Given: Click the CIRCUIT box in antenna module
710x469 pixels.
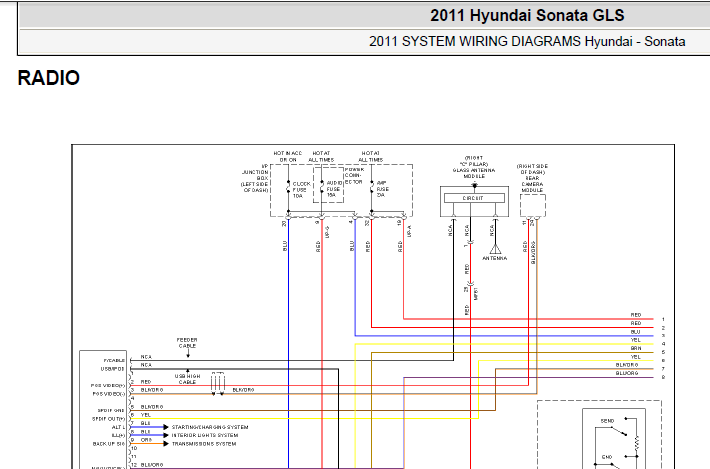Looking at the screenshot, I should coord(474,198).
